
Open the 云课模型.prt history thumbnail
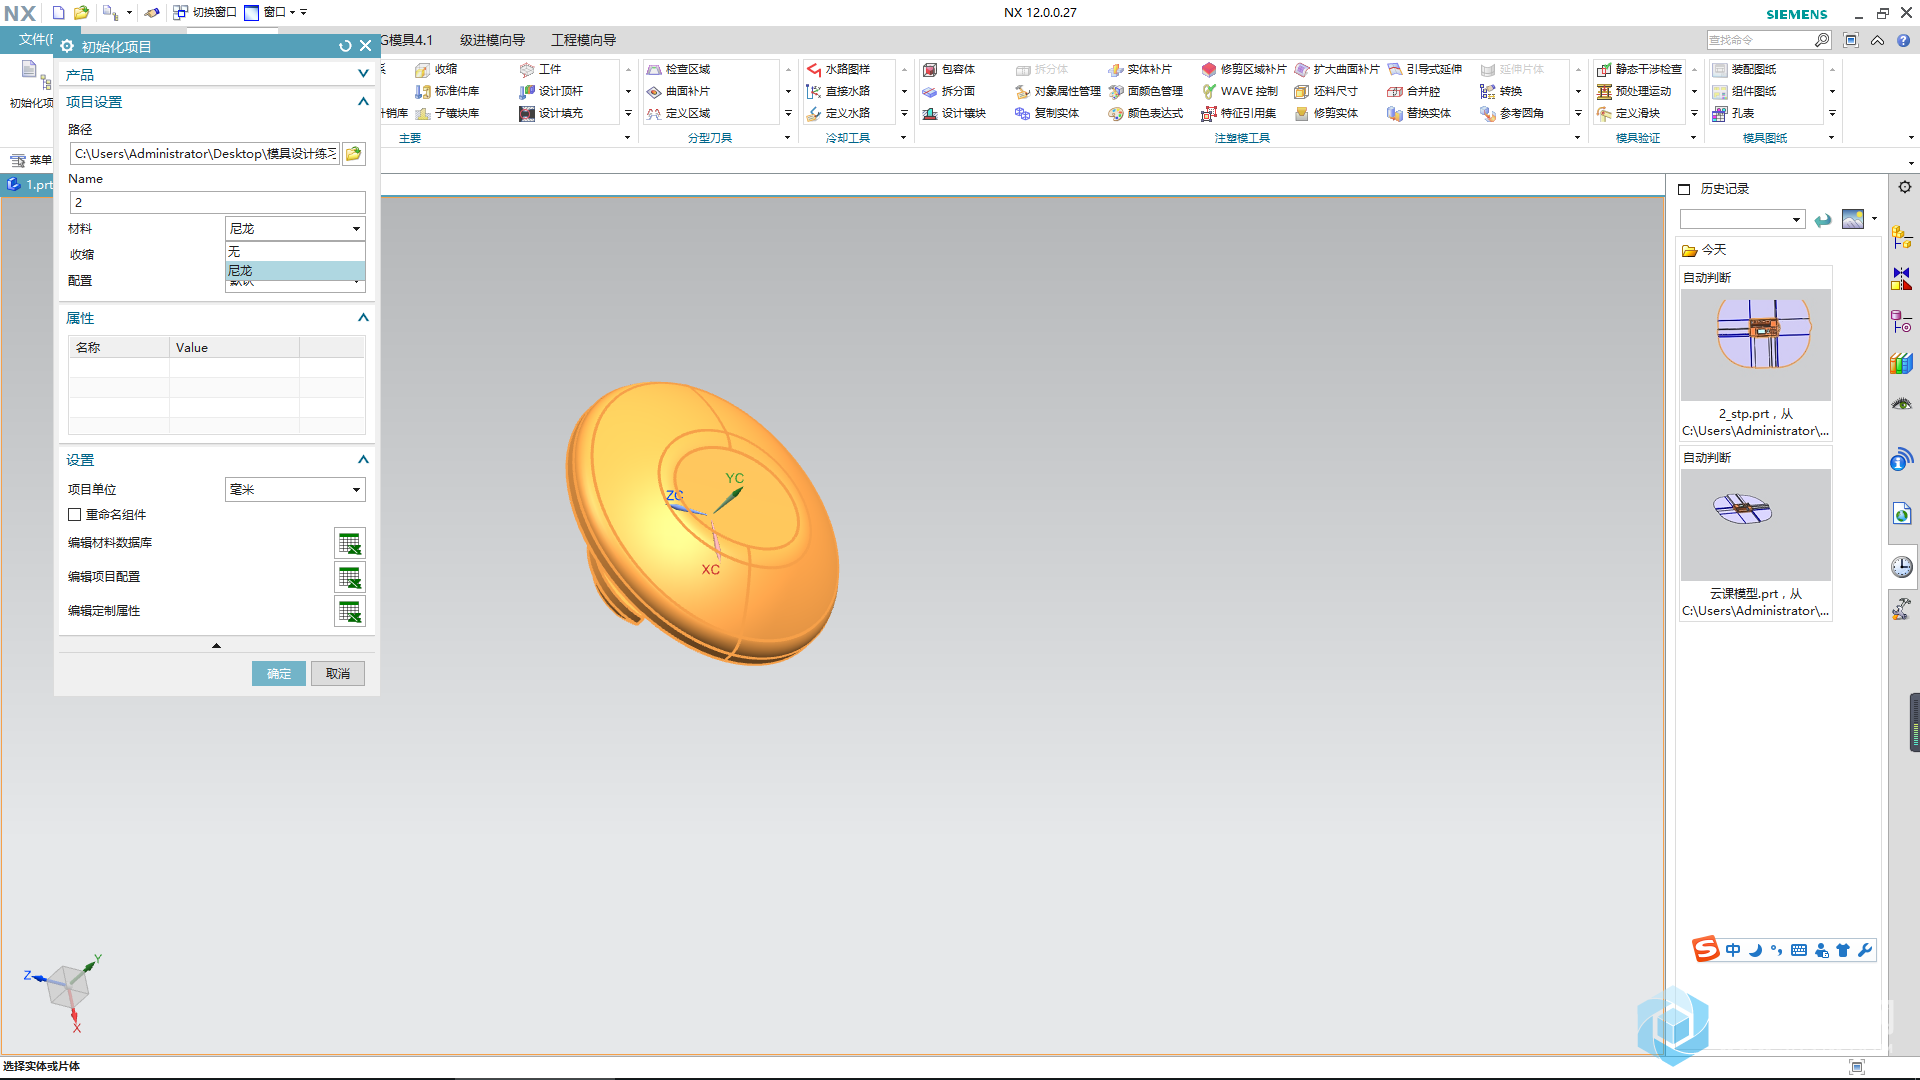pyautogui.click(x=1756, y=525)
